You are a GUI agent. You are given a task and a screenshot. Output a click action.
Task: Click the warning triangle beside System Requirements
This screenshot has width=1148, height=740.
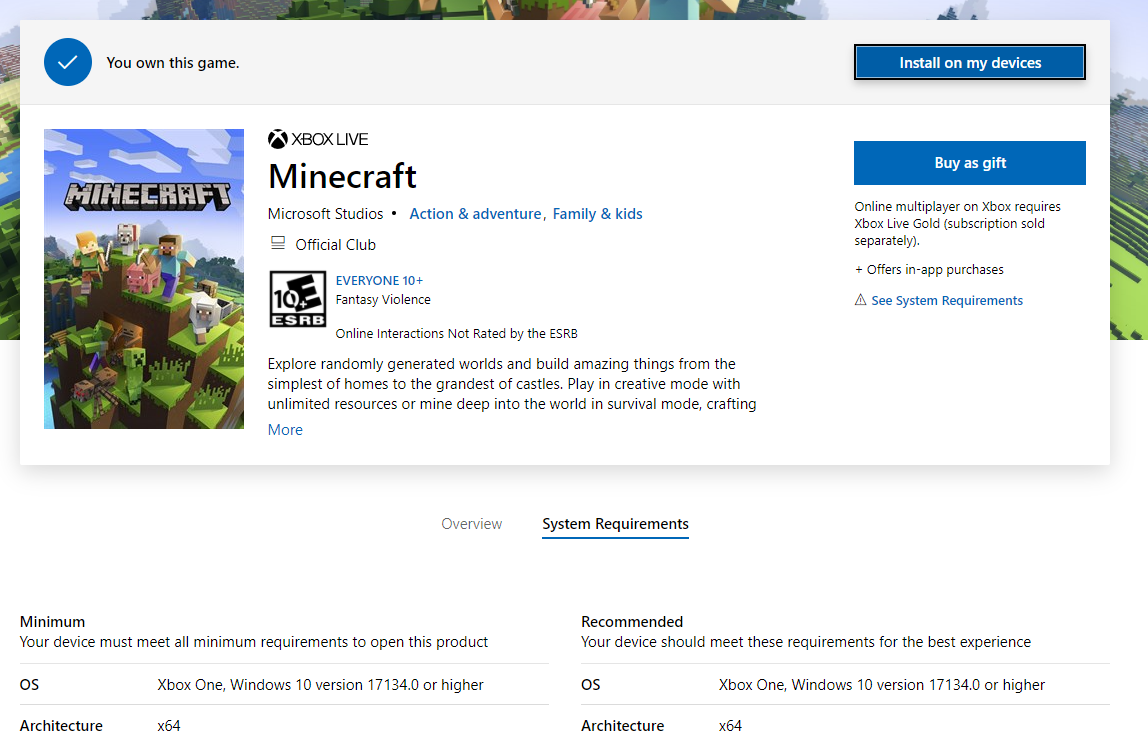tap(860, 300)
